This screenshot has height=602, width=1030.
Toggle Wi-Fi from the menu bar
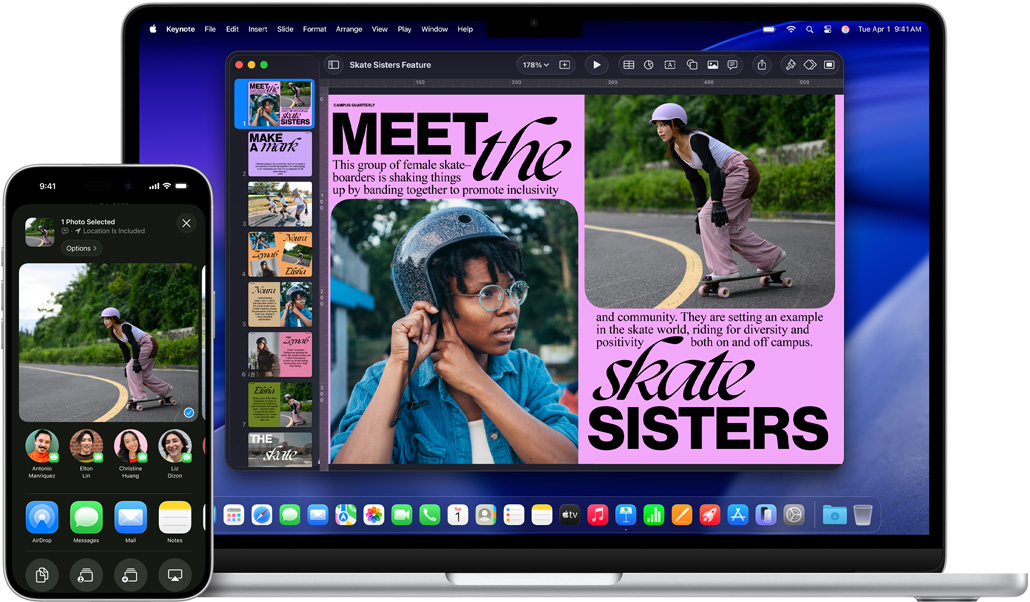pos(790,29)
